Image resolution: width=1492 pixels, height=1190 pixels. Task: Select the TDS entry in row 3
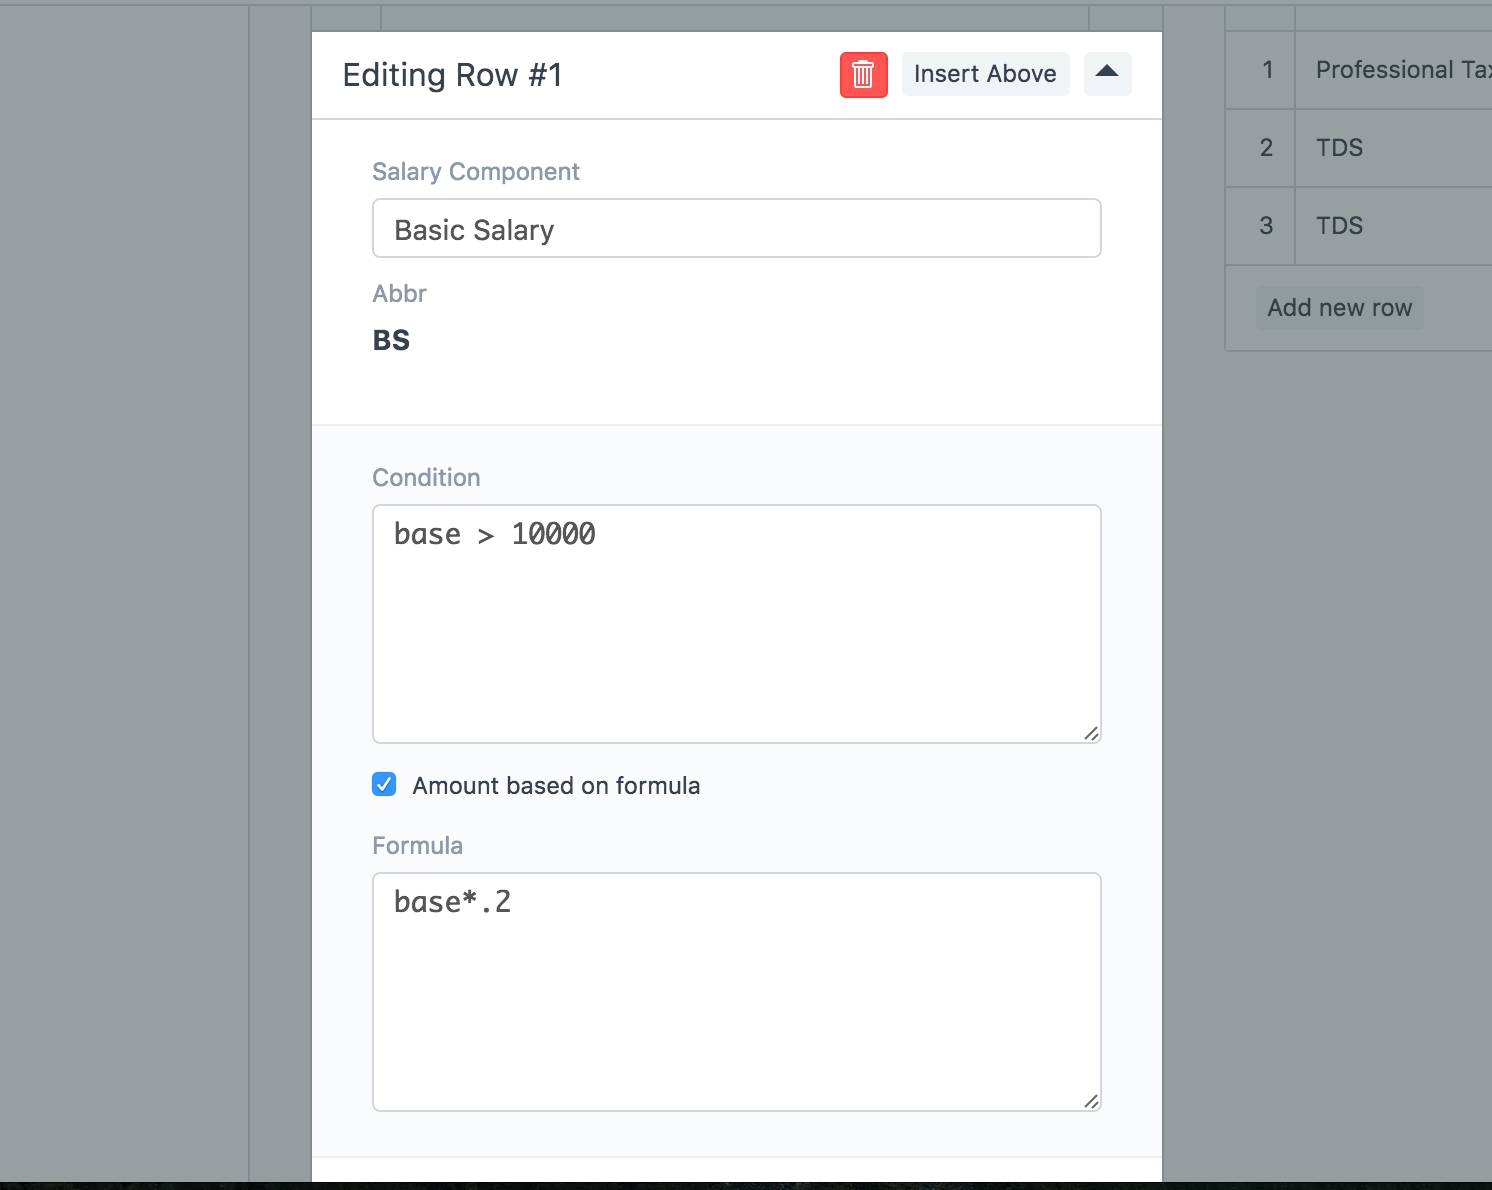click(1339, 226)
